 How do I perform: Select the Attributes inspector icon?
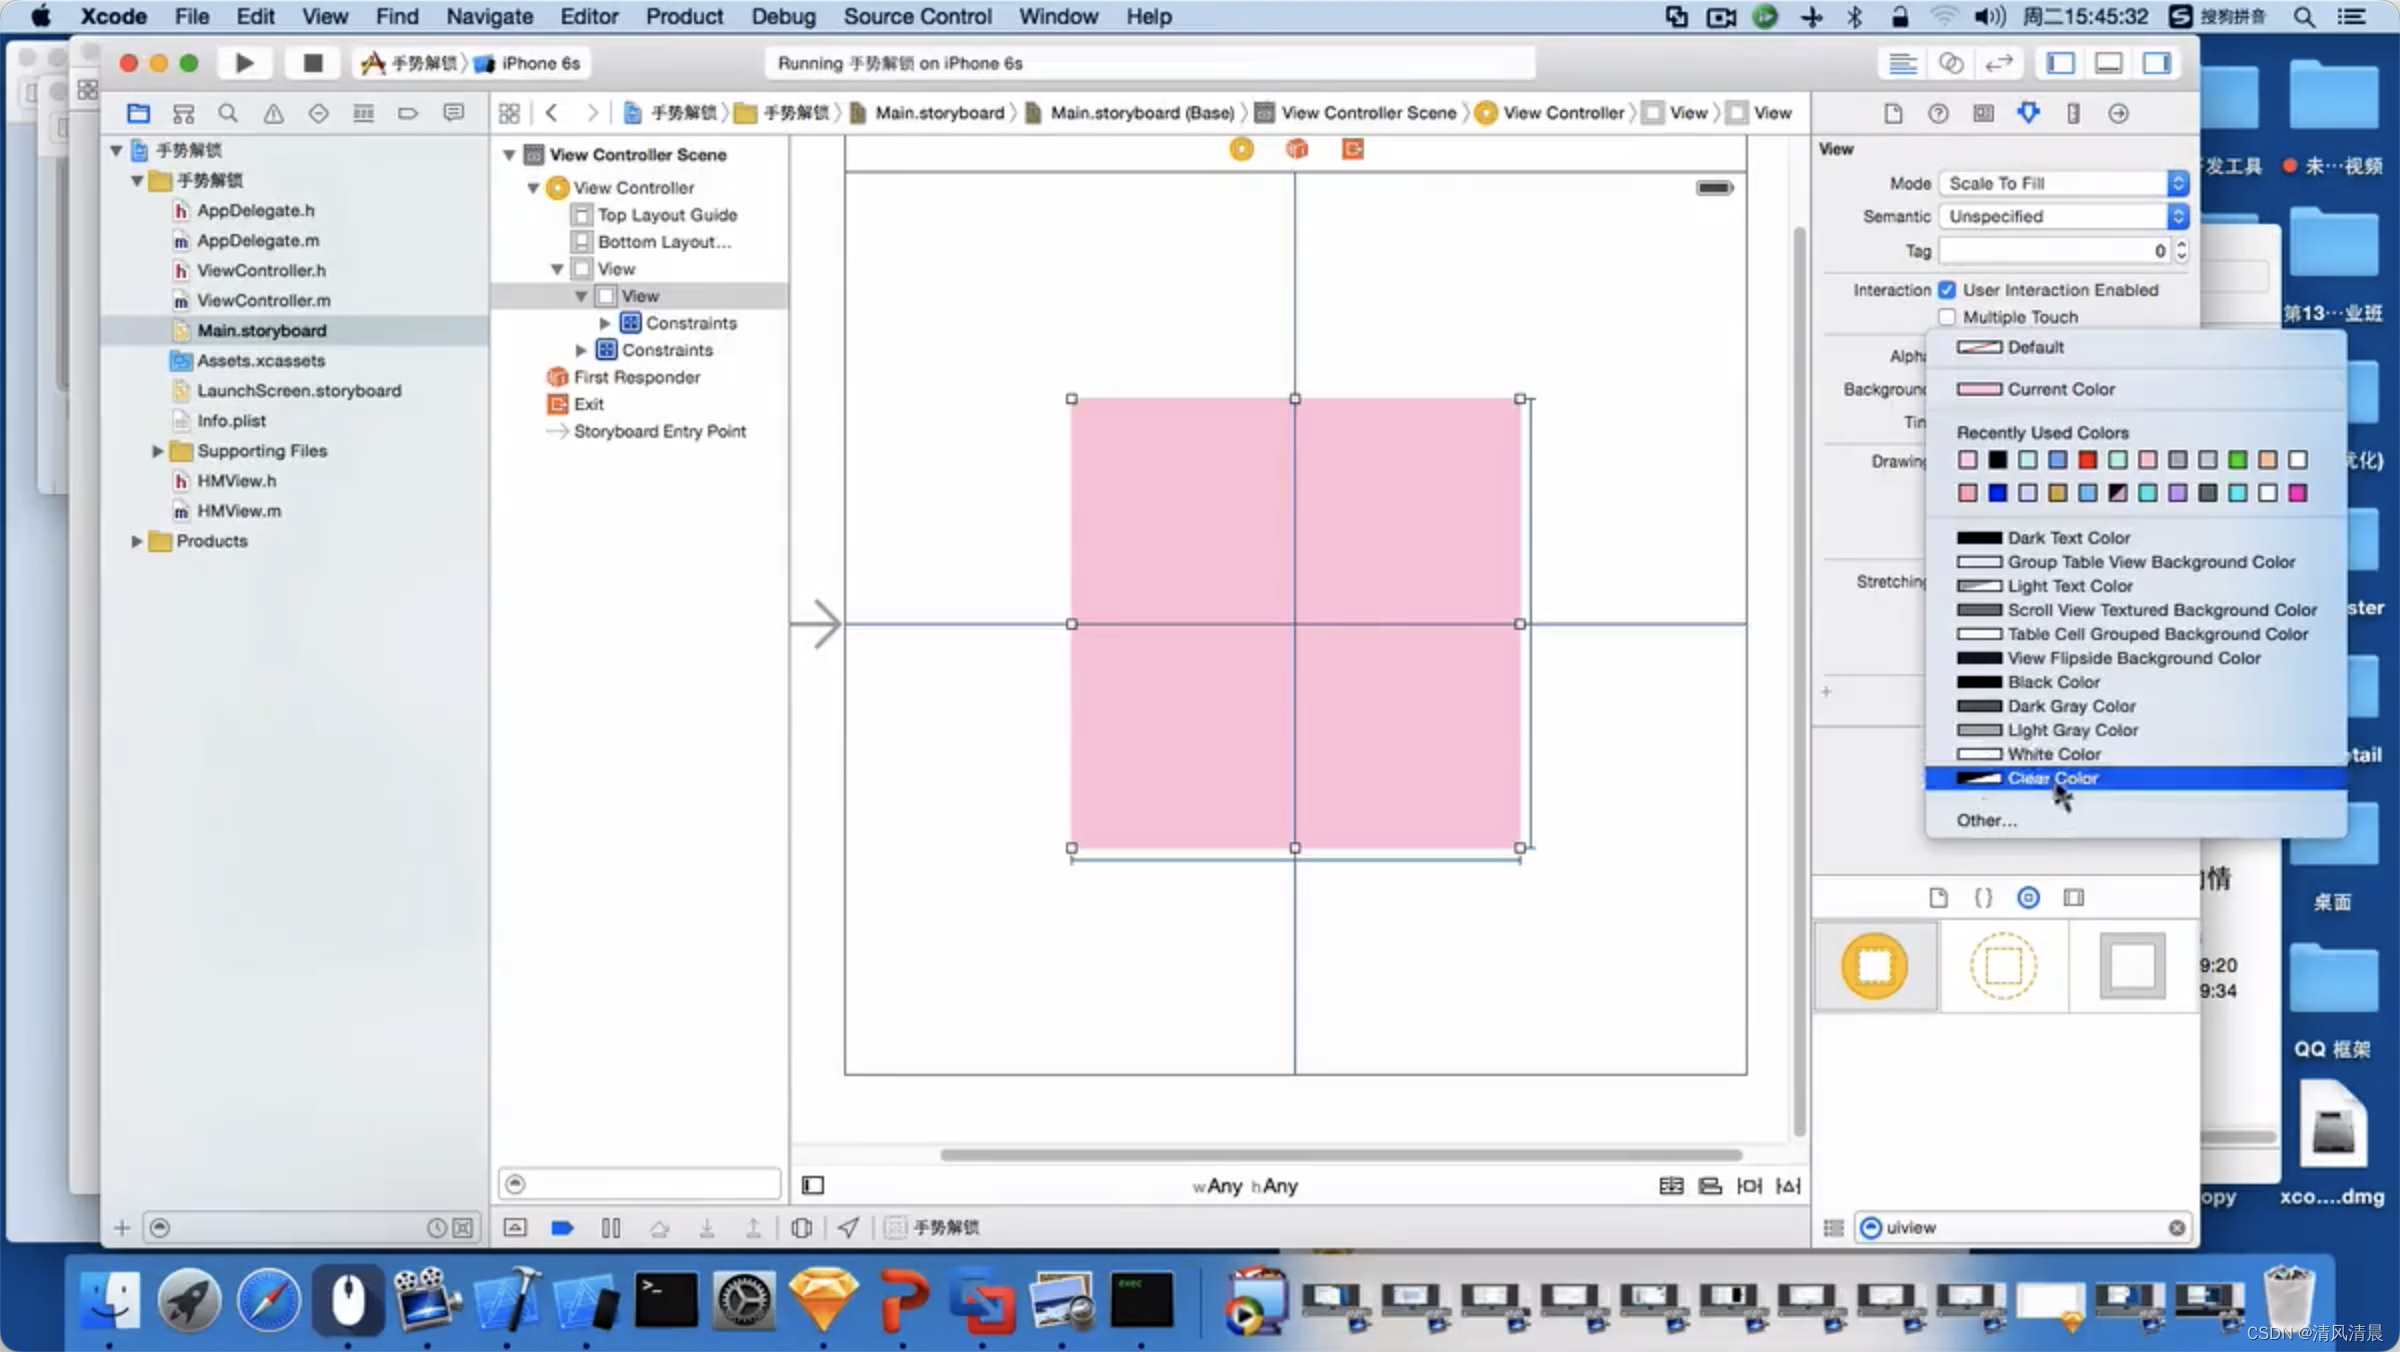click(x=2028, y=113)
